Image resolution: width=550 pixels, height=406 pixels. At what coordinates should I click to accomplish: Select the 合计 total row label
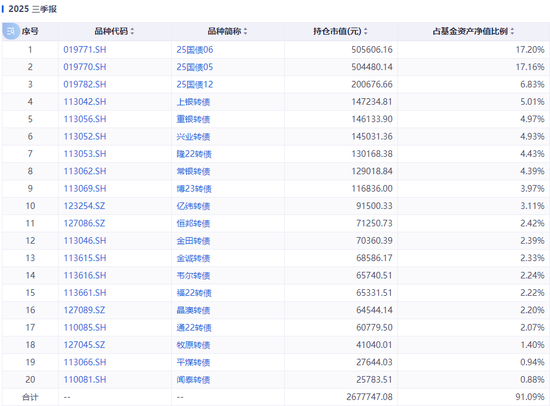[30, 397]
